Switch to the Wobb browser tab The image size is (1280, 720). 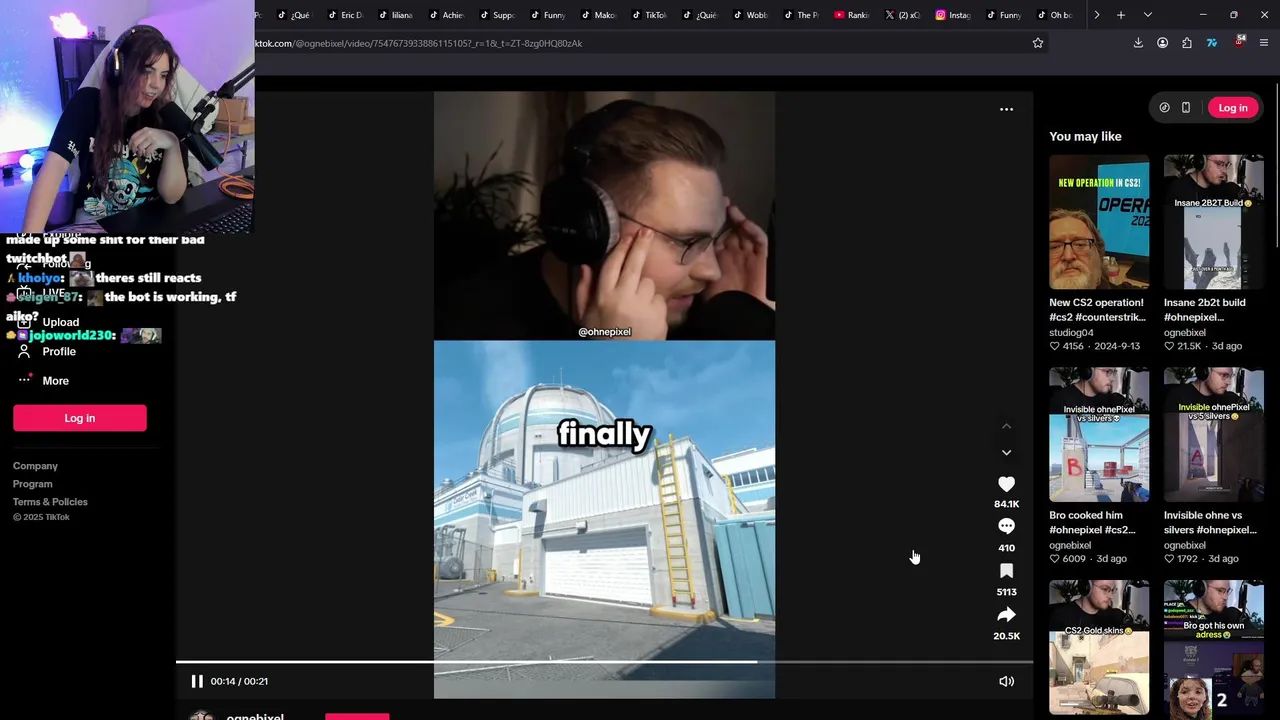751,15
